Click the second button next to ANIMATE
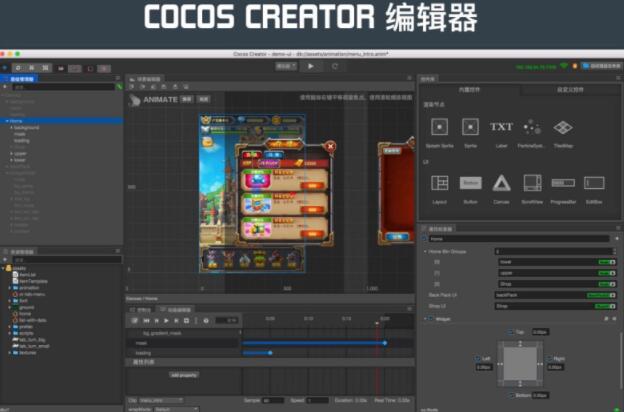Image resolution: width=624 pixels, height=412 pixels. [203, 99]
